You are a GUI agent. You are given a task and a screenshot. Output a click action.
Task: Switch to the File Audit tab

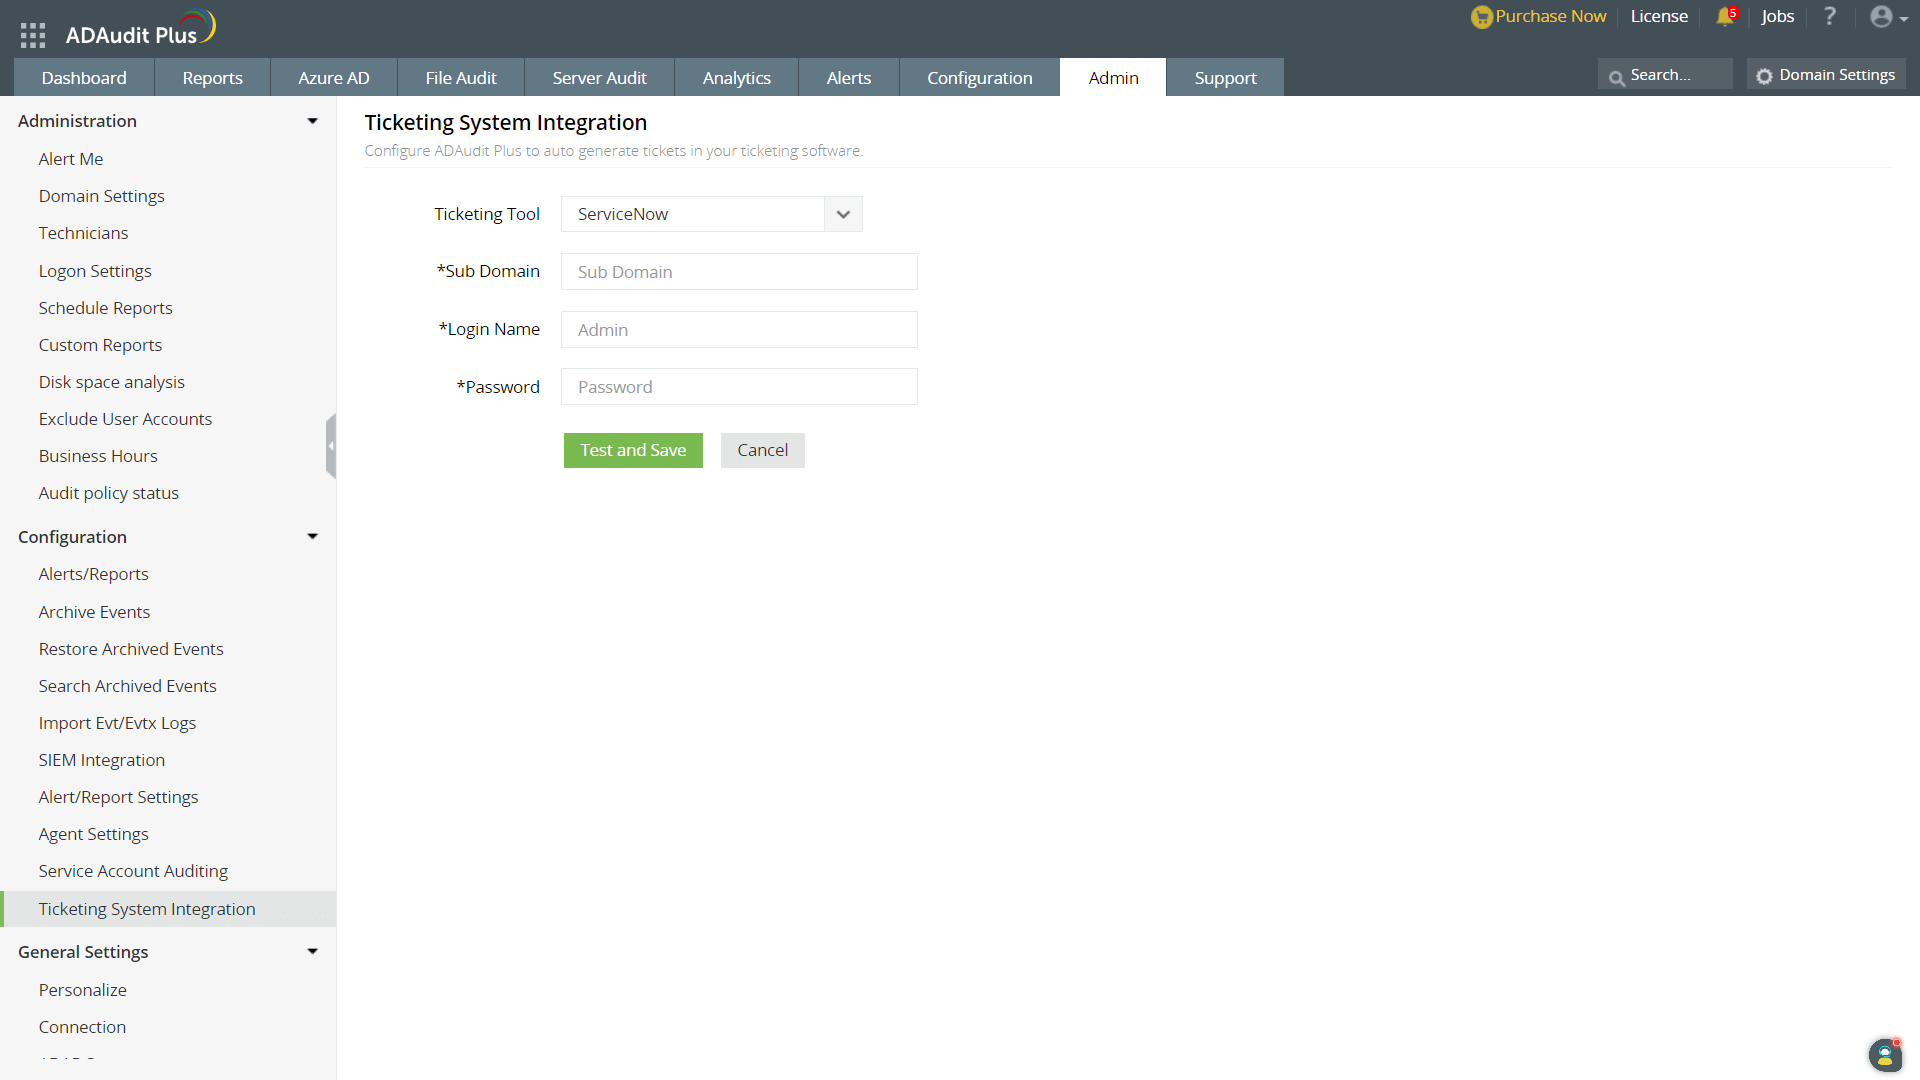coord(460,78)
